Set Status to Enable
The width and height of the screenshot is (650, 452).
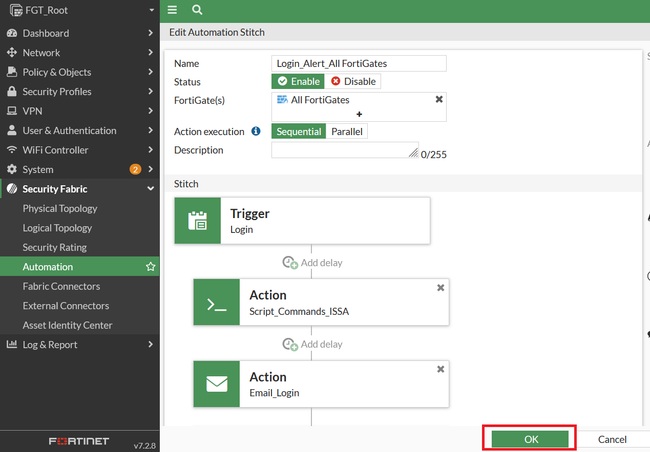point(298,81)
